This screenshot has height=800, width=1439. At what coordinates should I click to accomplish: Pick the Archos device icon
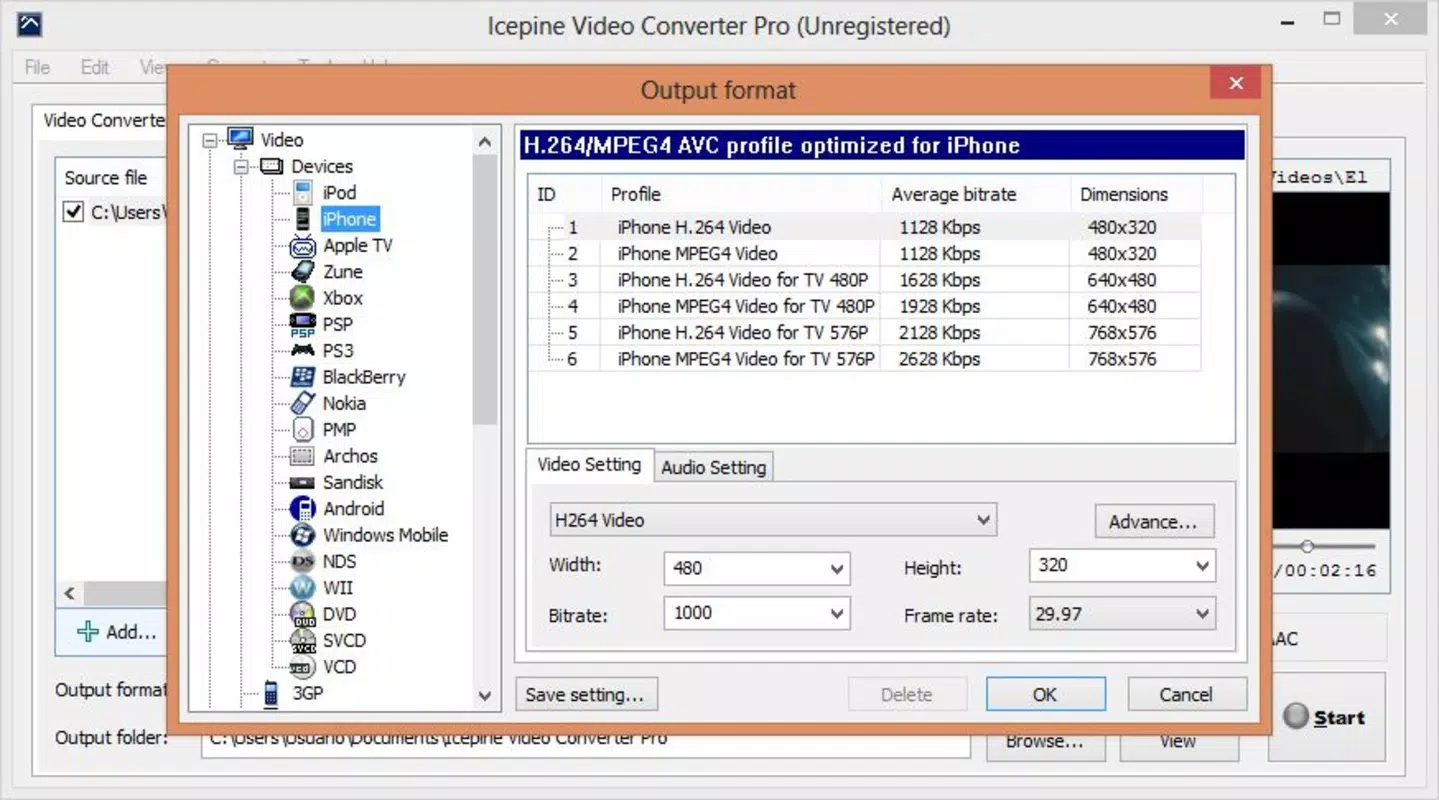tap(303, 456)
